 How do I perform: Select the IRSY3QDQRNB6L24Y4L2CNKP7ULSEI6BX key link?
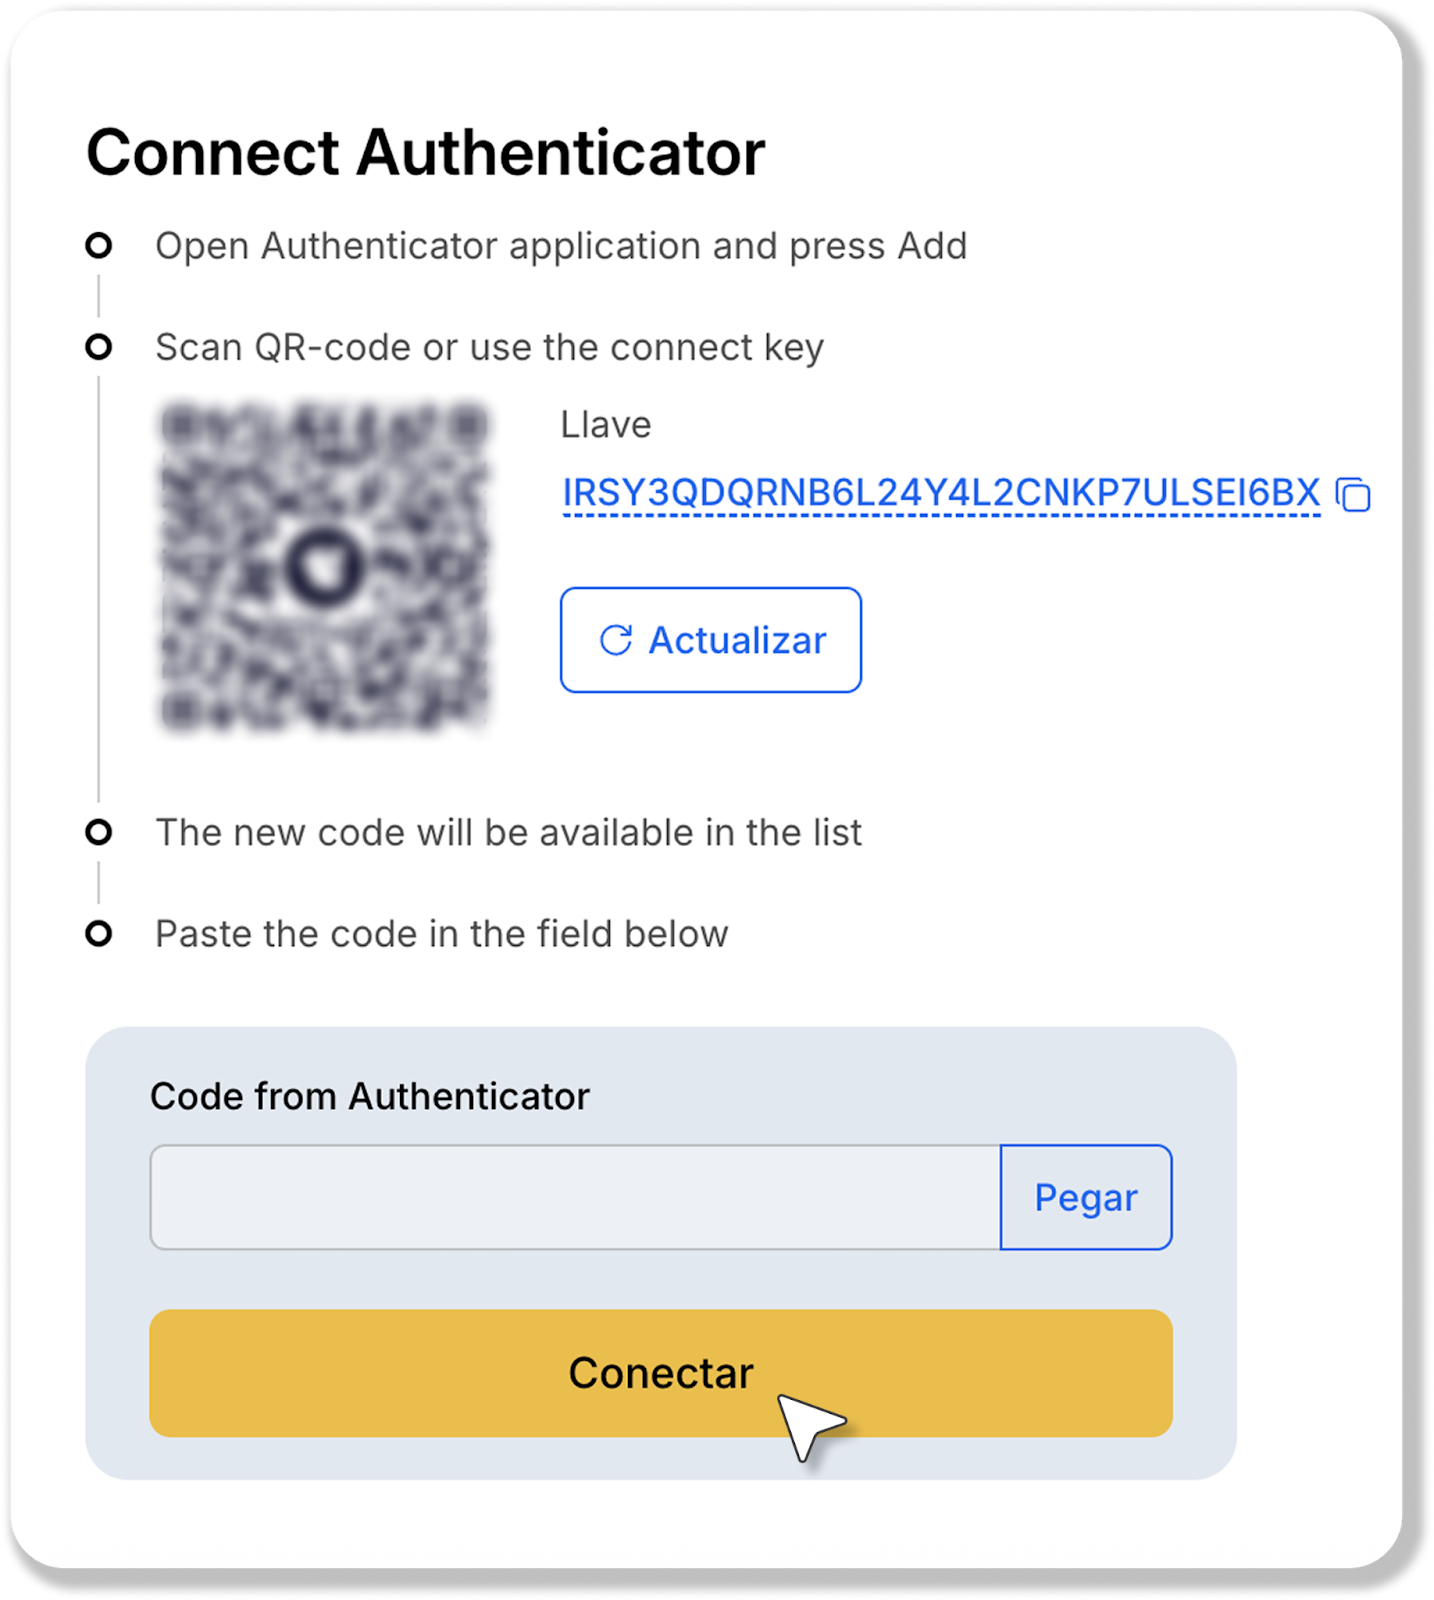tap(940, 493)
